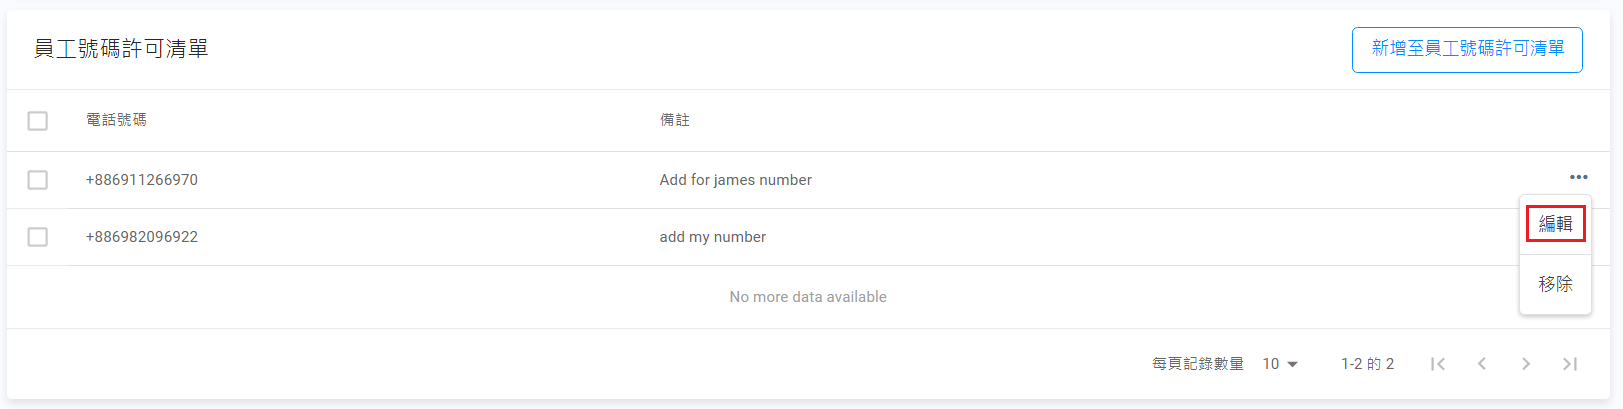
Task: Click phone number +886911266970
Action: [142, 180]
